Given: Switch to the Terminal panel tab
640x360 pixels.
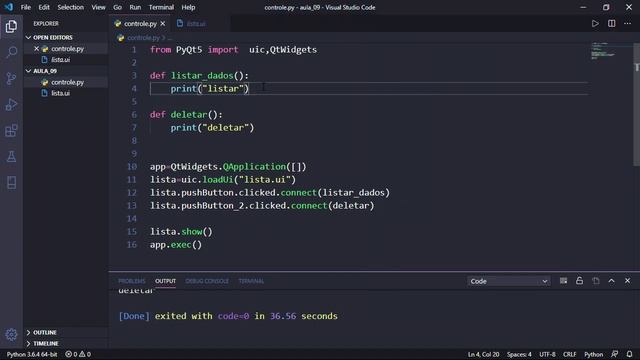Looking at the screenshot, I should click(x=251, y=281).
